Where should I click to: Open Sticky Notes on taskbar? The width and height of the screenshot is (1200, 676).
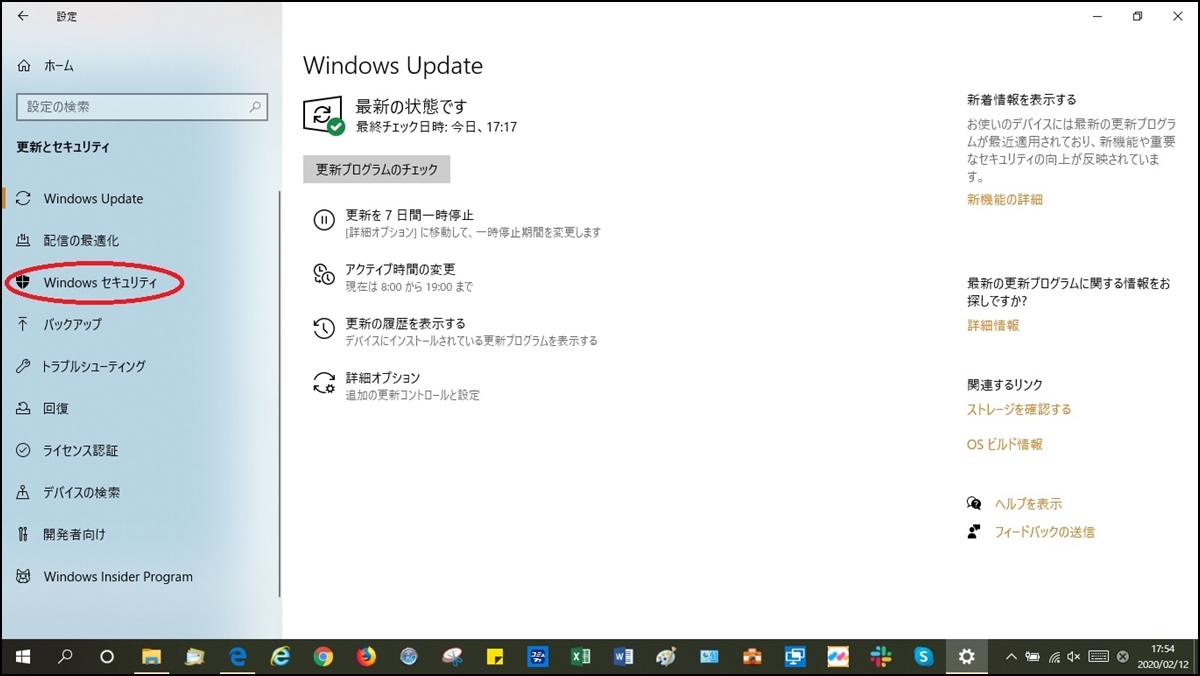tap(494, 657)
